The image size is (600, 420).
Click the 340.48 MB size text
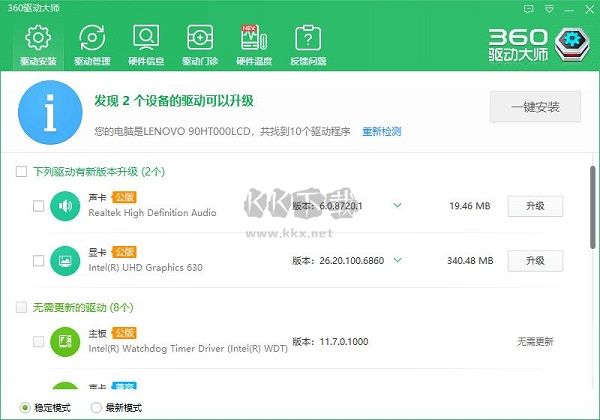click(x=470, y=261)
